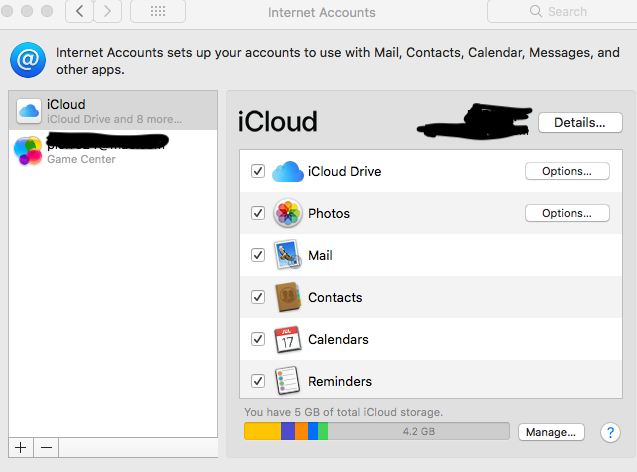Screen dimensions: 637x472
Task: Click the Calendars icon showing 17
Action: pos(288,339)
